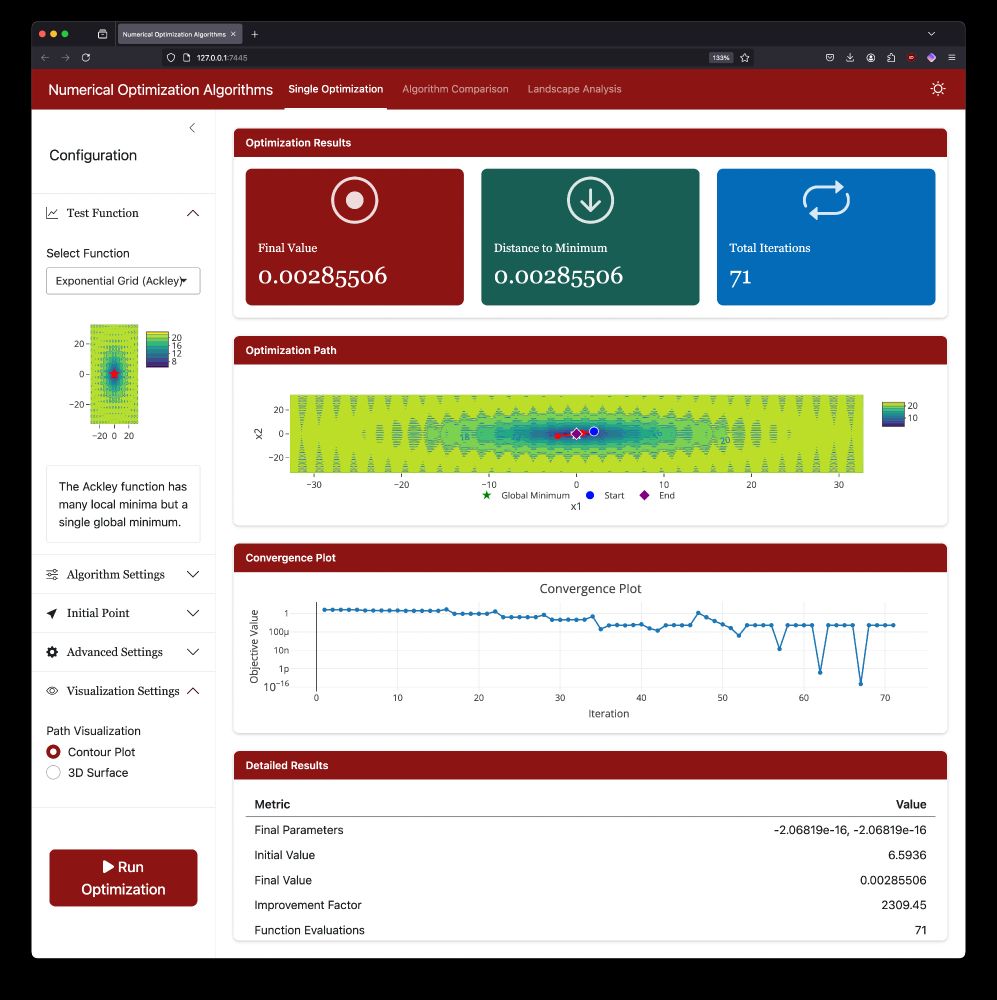Click the Improvement Factor value 2309.45
This screenshot has height=1000, width=997.
(903, 905)
